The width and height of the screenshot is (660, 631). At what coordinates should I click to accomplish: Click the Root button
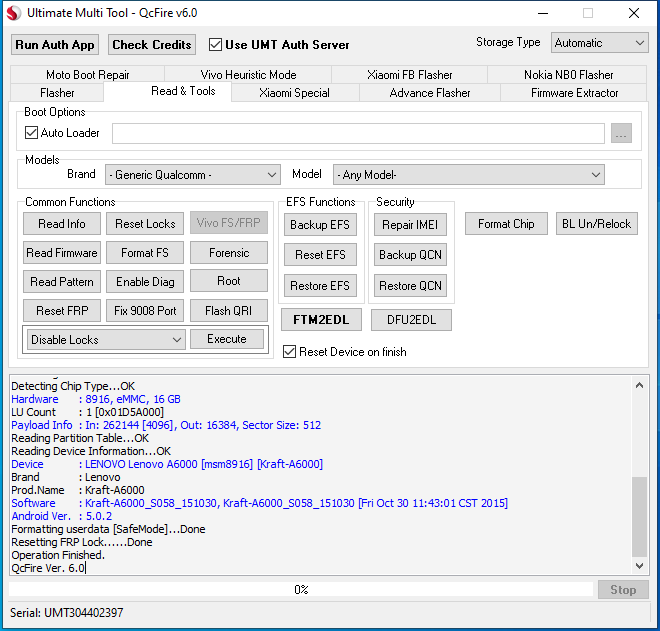[x=229, y=281]
